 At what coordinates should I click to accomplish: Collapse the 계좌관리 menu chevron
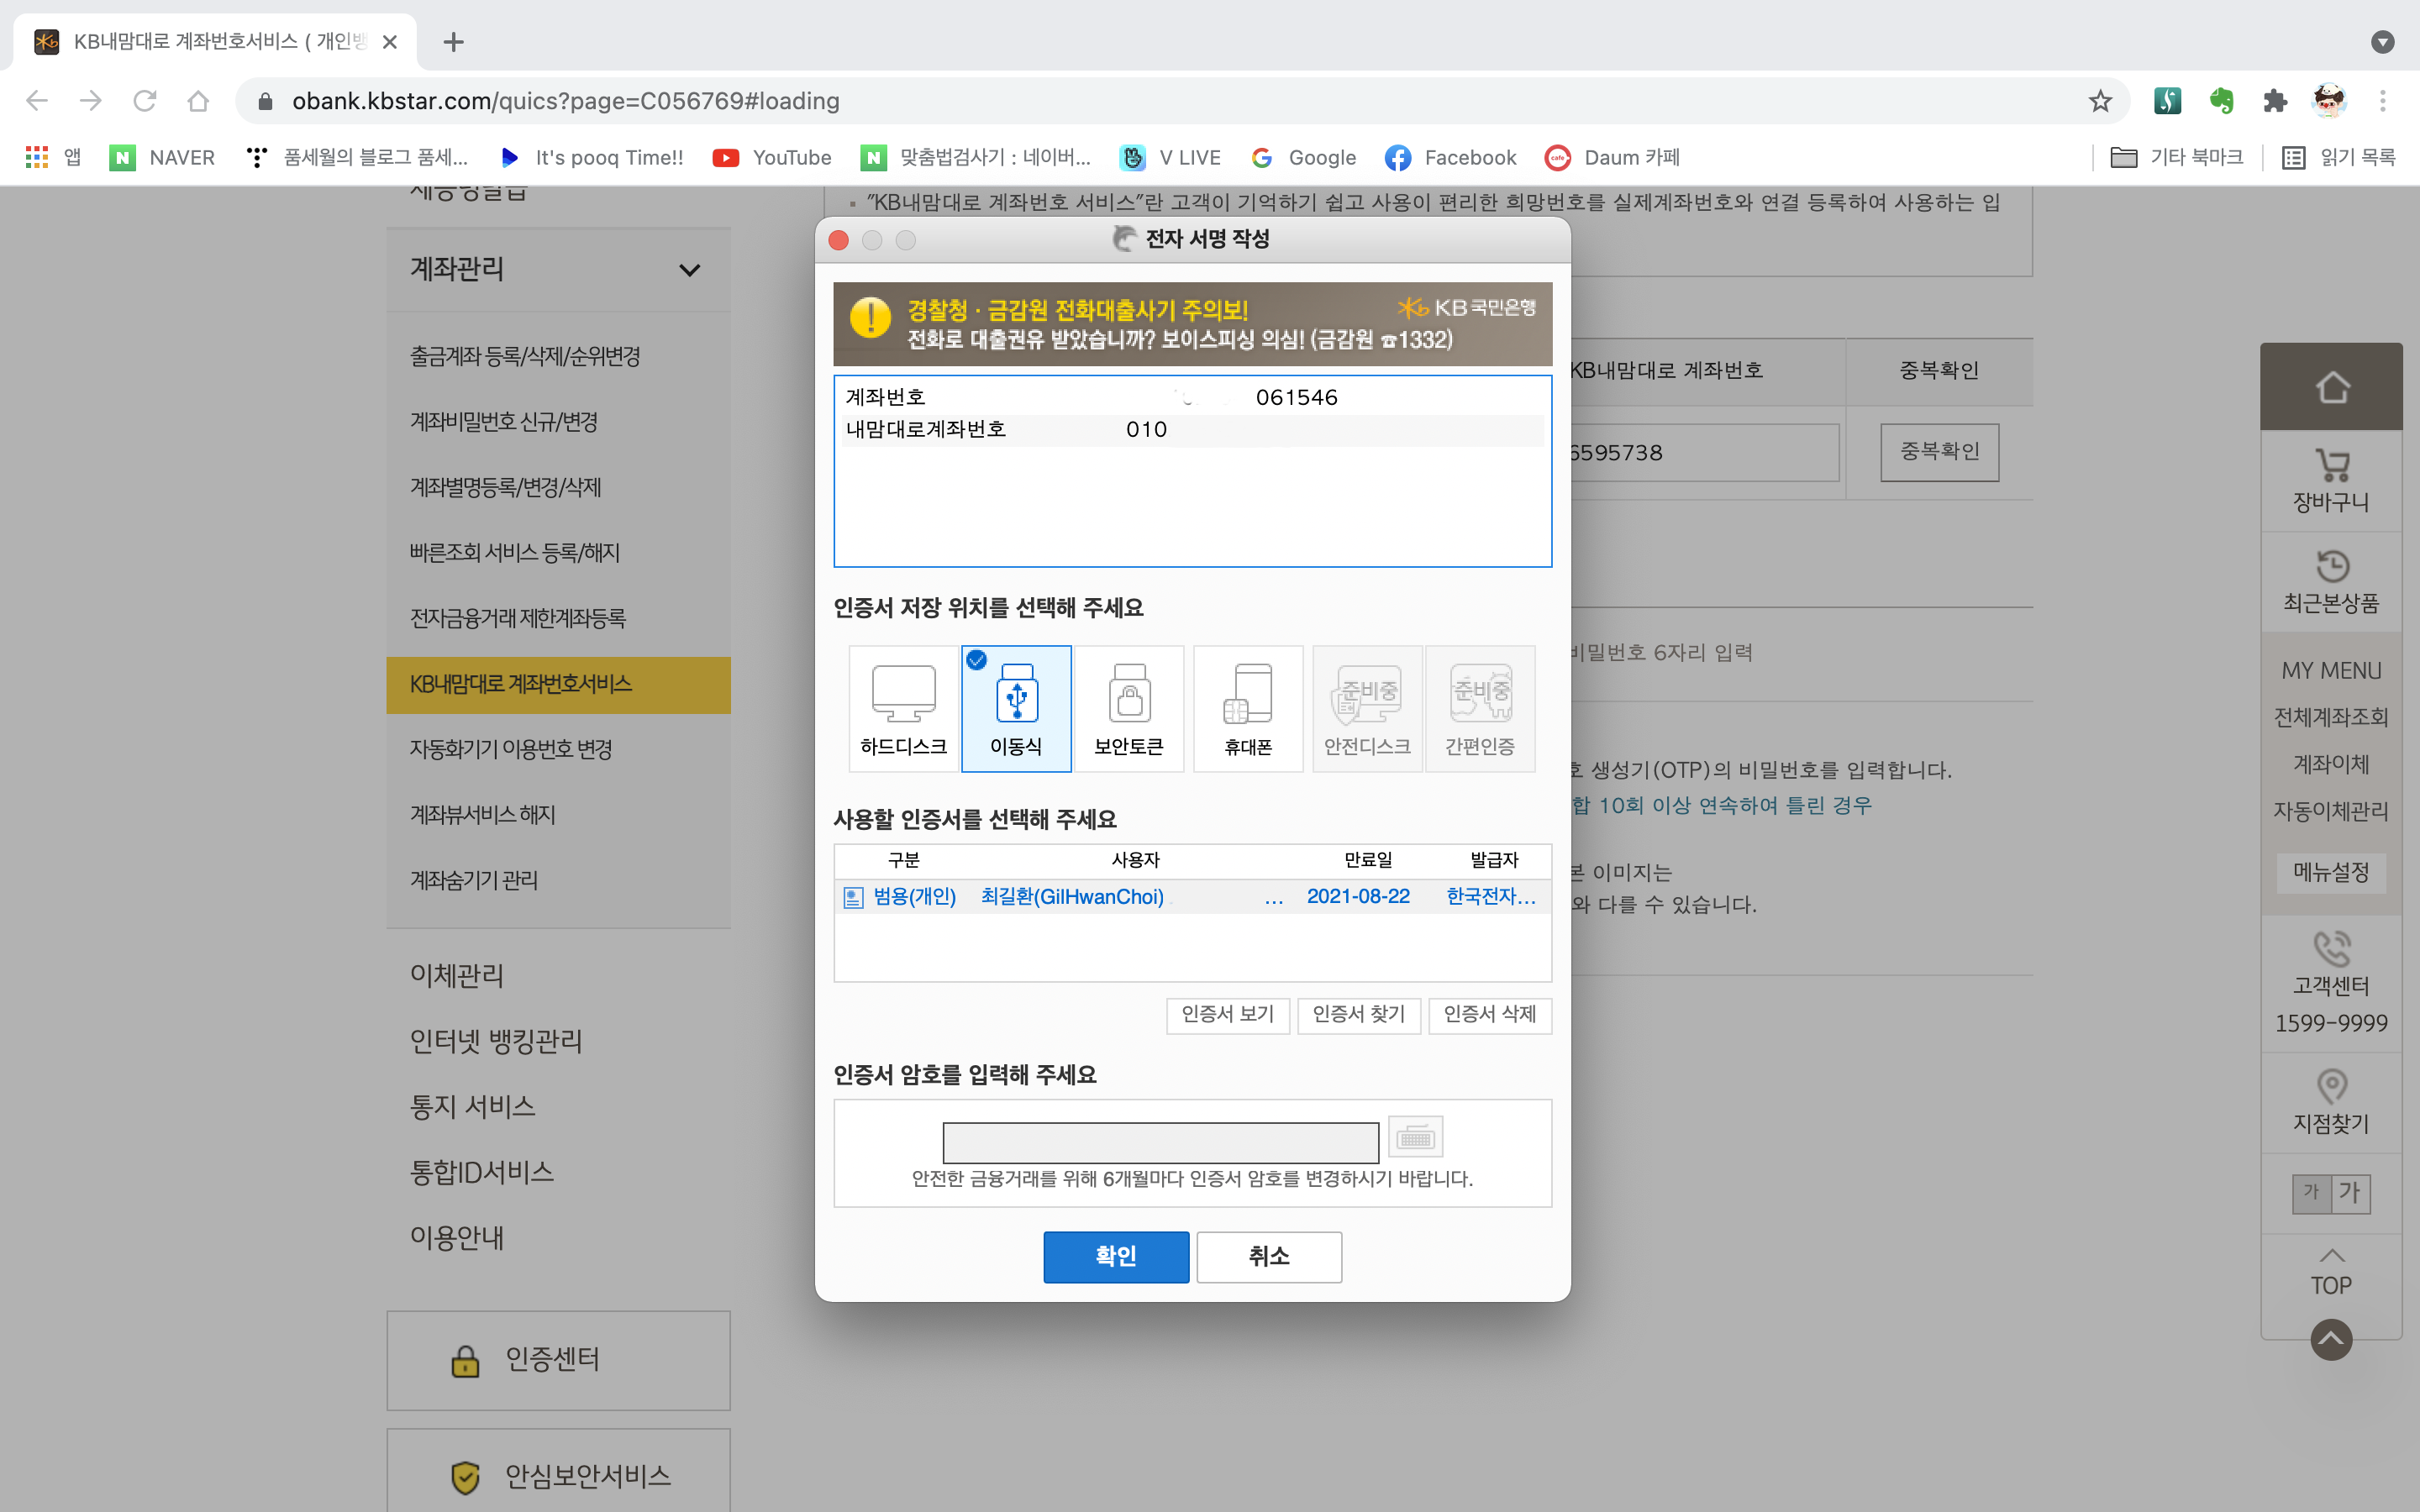pyautogui.click(x=689, y=270)
